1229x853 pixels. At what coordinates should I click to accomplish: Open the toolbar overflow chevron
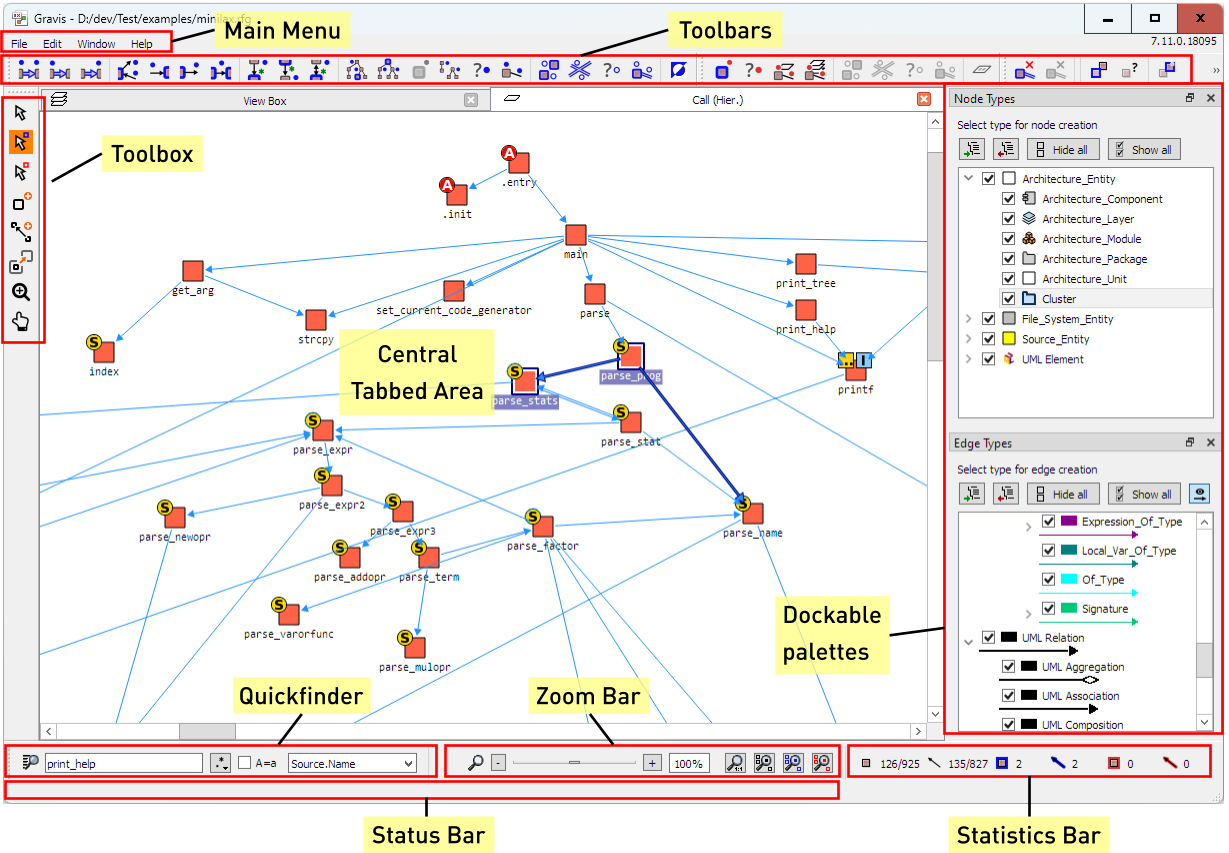click(x=1215, y=71)
